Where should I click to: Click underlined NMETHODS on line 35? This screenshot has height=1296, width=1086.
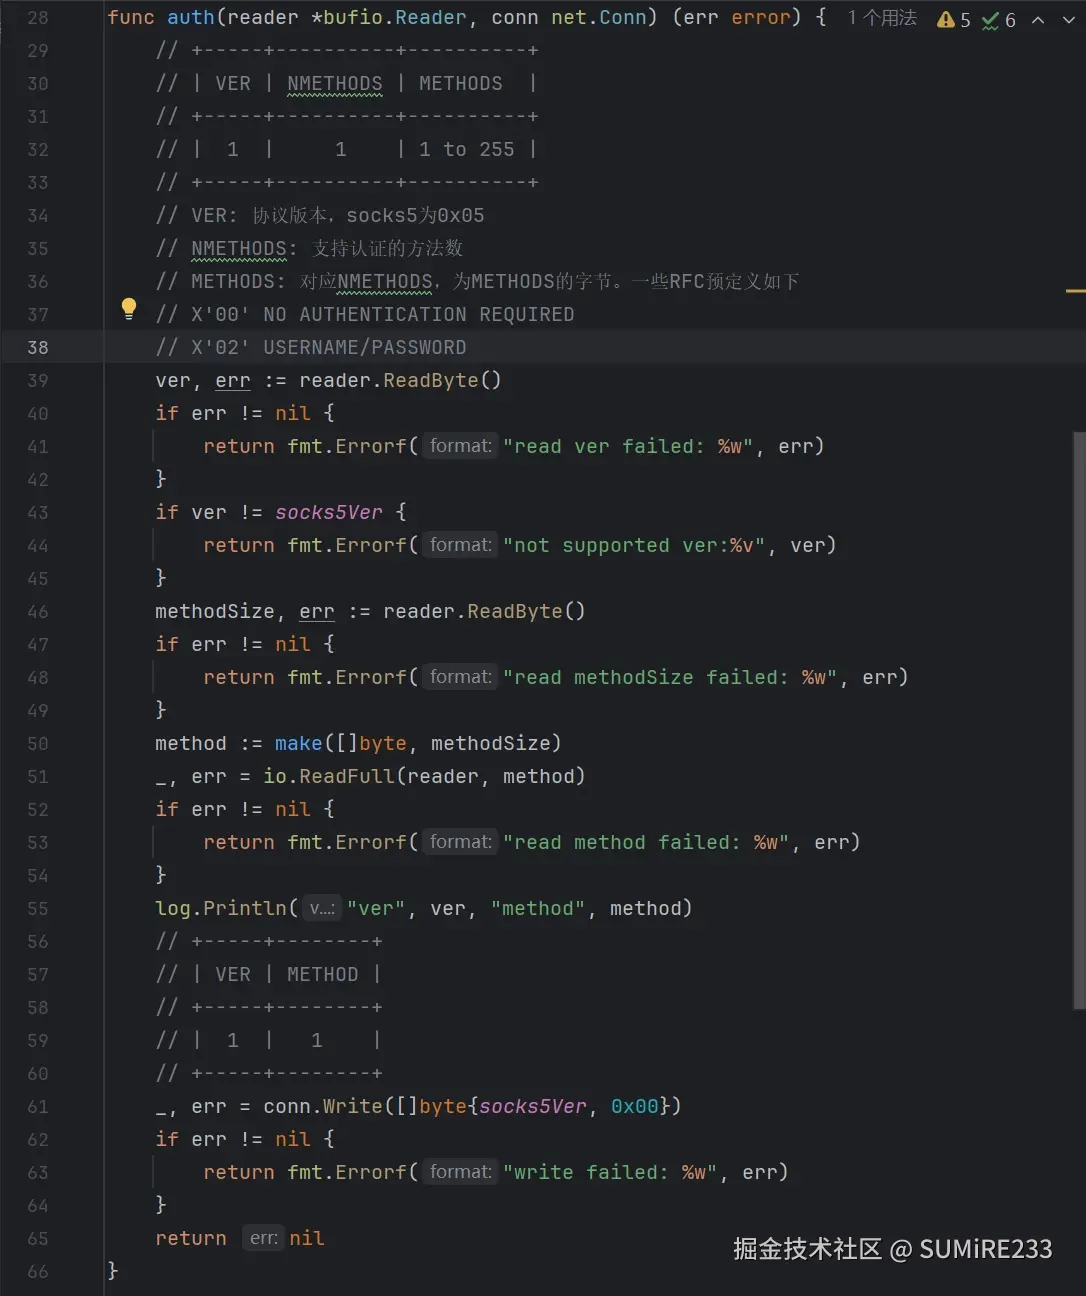tap(239, 248)
